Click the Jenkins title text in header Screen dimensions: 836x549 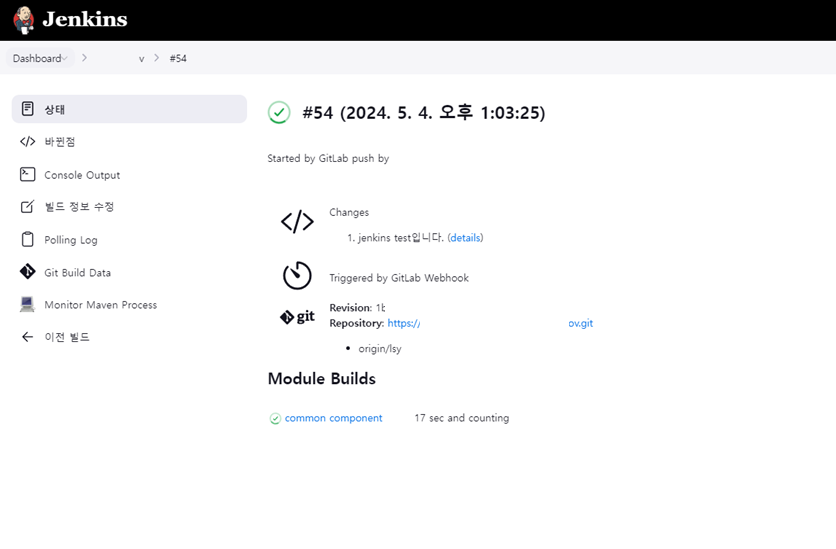(x=85, y=20)
